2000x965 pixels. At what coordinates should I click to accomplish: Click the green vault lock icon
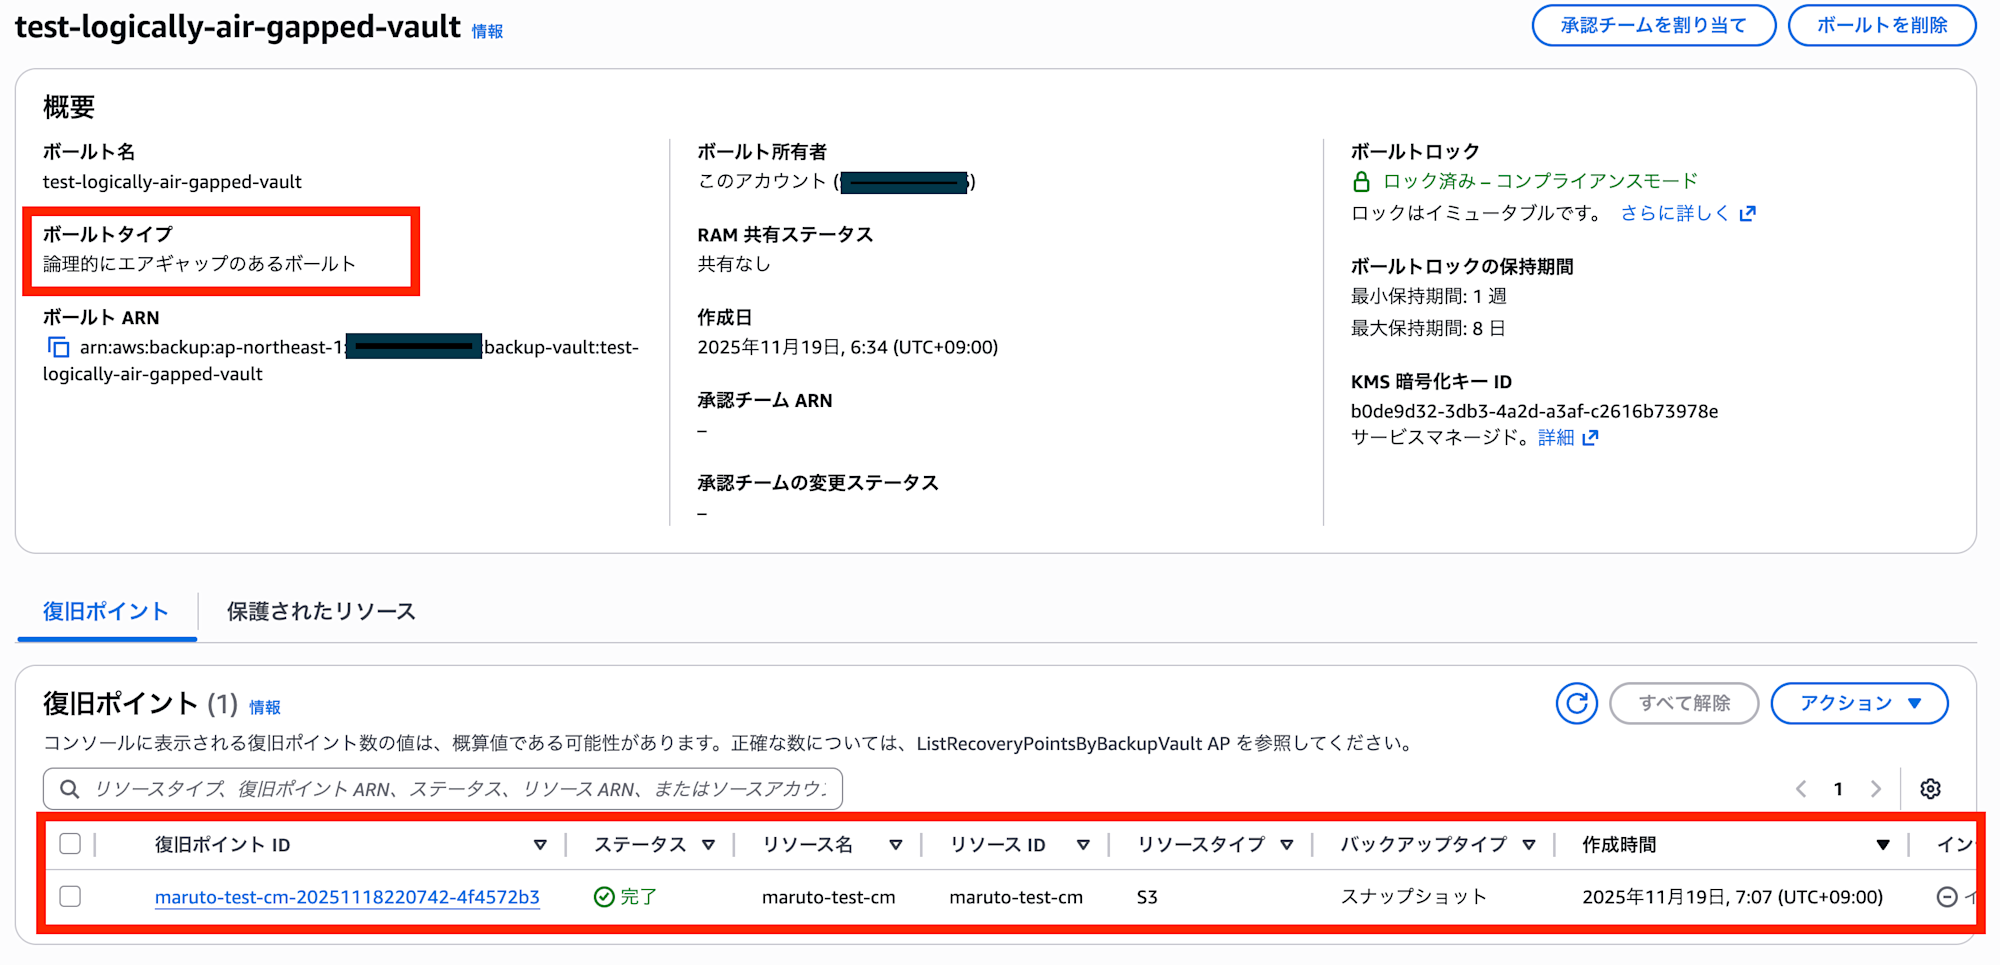point(1361,181)
